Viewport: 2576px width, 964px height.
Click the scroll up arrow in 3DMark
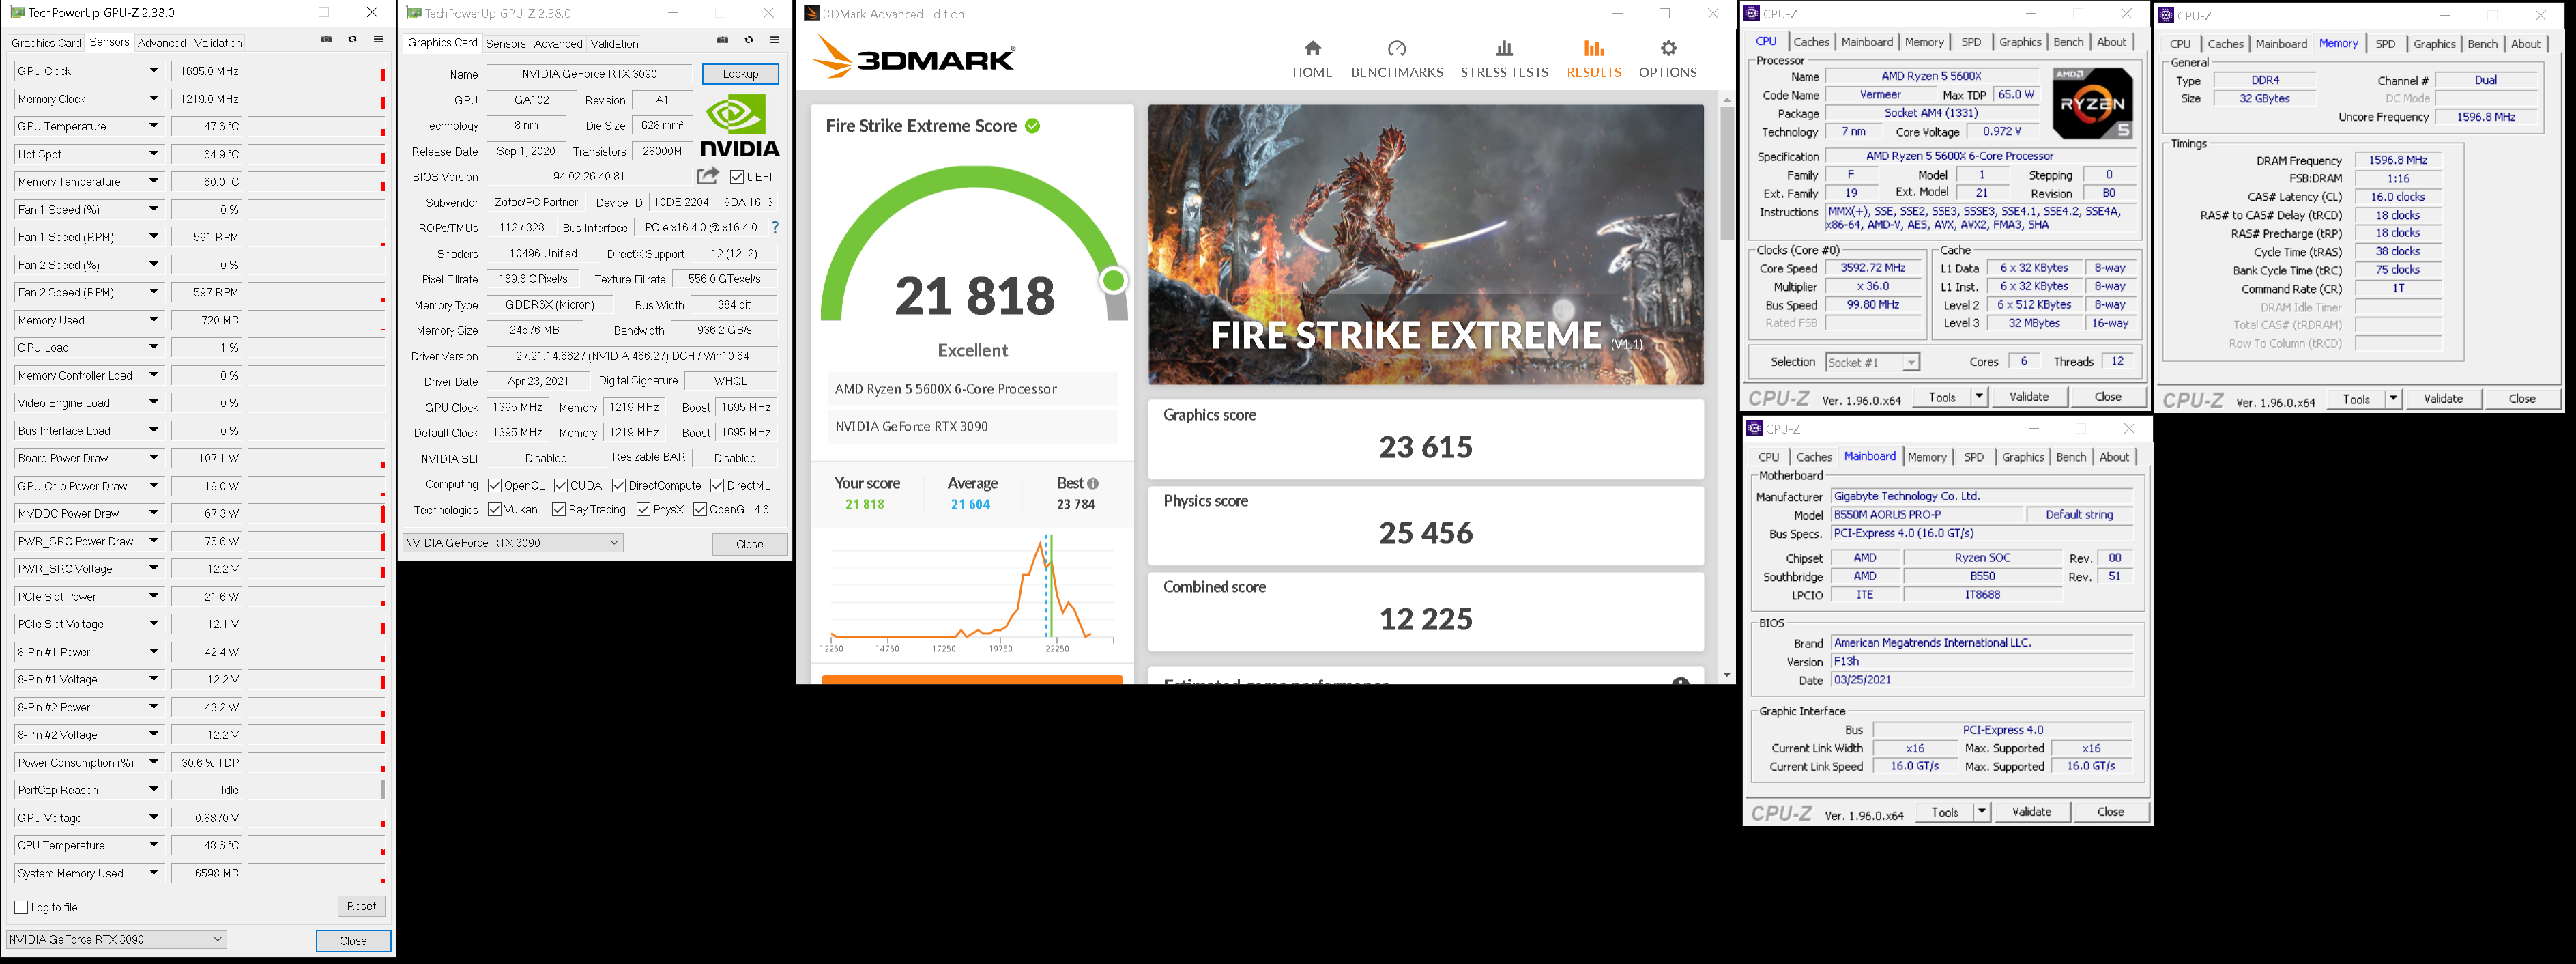click(x=1727, y=100)
